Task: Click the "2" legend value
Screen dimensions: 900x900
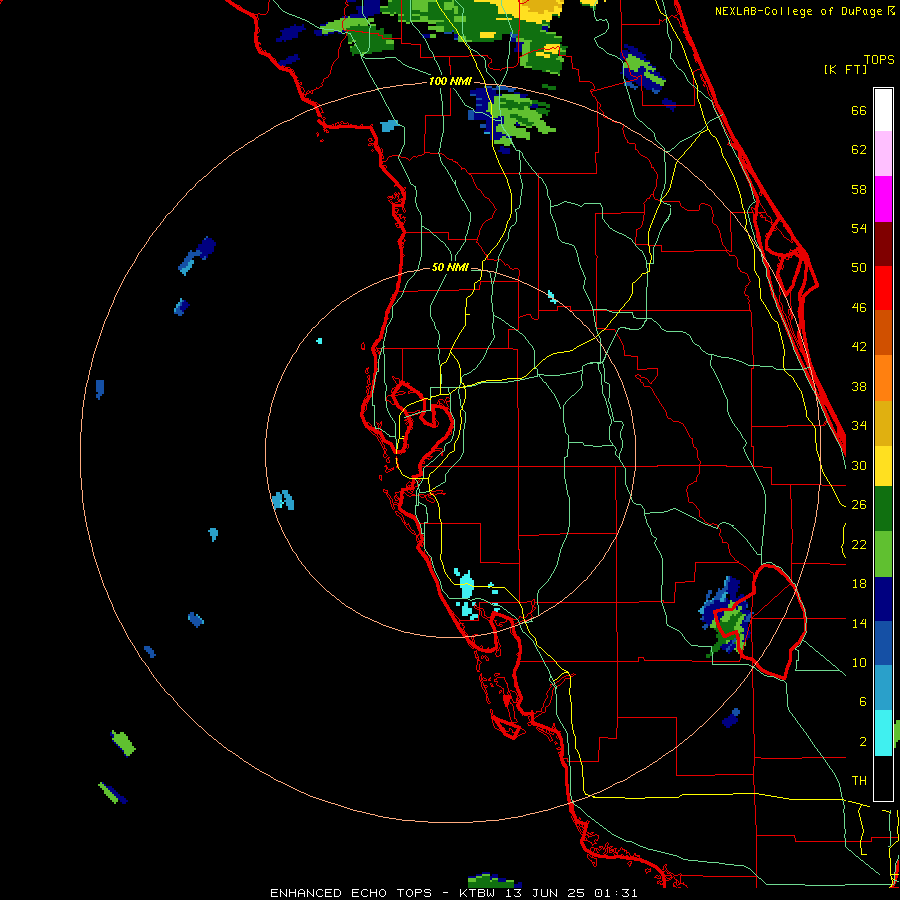Action: pyautogui.click(x=862, y=741)
